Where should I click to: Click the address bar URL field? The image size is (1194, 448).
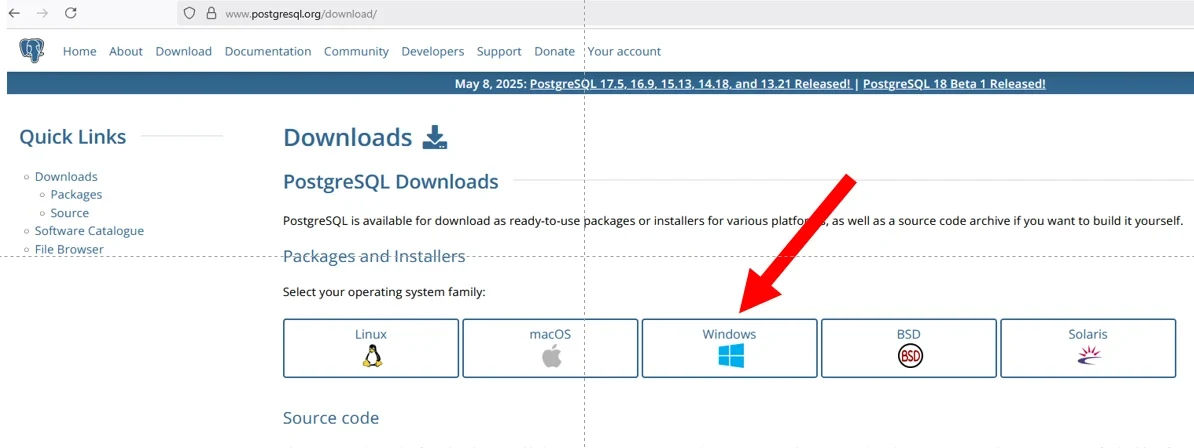[x=685, y=14]
